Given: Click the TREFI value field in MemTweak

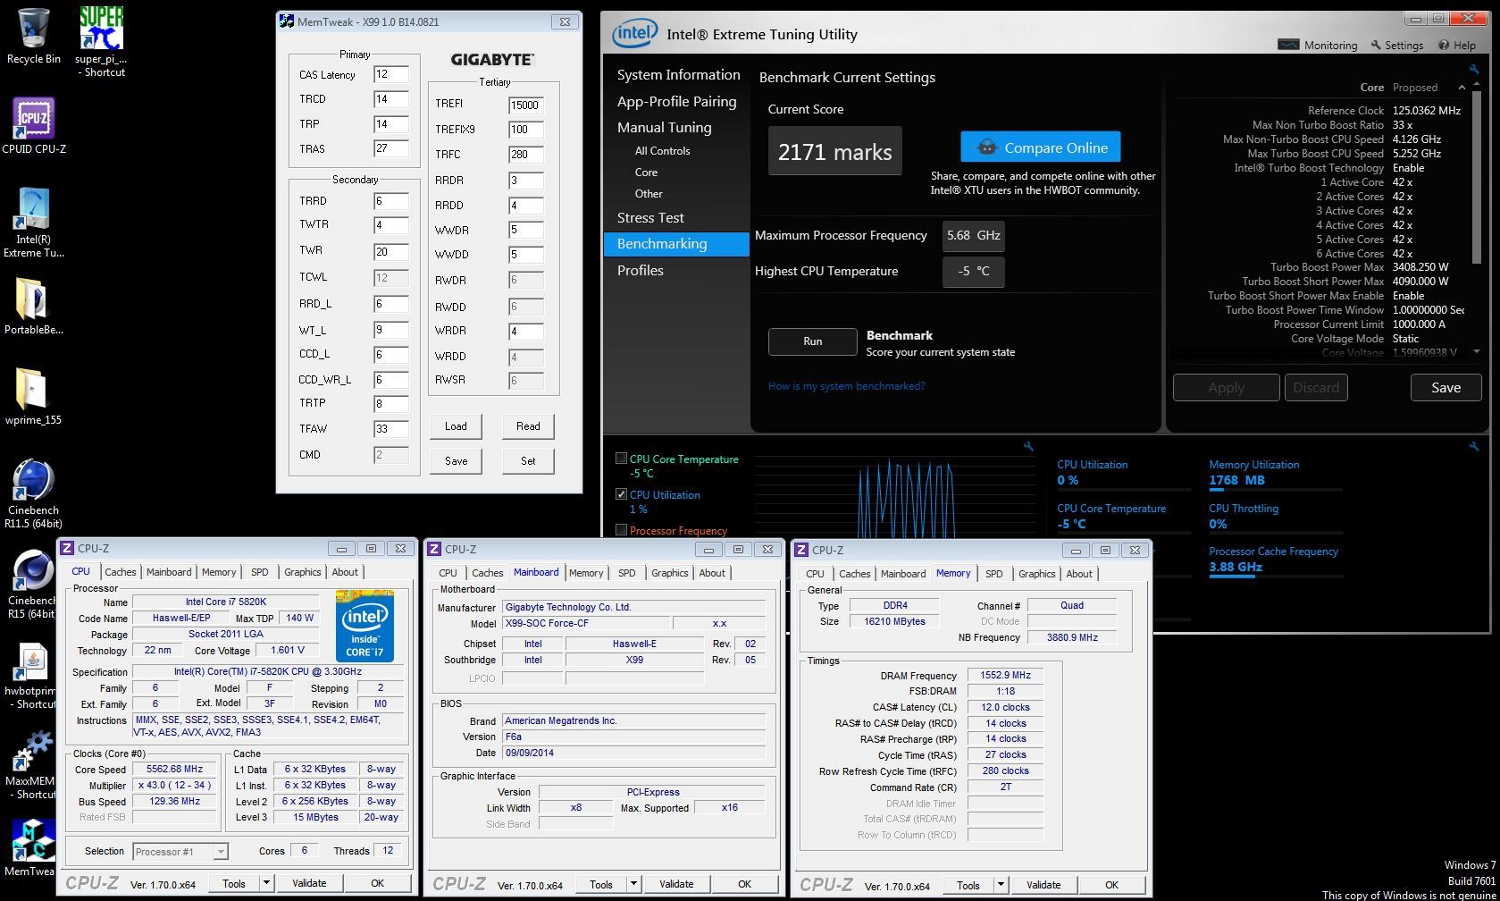Looking at the screenshot, I should pyautogui.click(x=526, y=104).
